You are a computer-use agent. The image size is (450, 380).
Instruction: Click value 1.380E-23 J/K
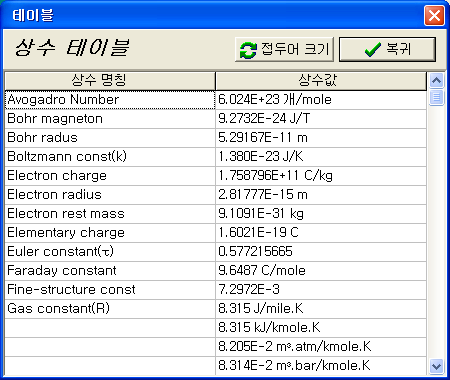point(321,157)
